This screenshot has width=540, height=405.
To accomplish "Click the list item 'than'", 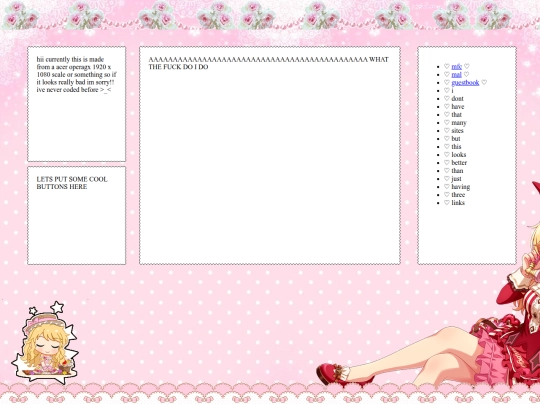I will [457, 170].
